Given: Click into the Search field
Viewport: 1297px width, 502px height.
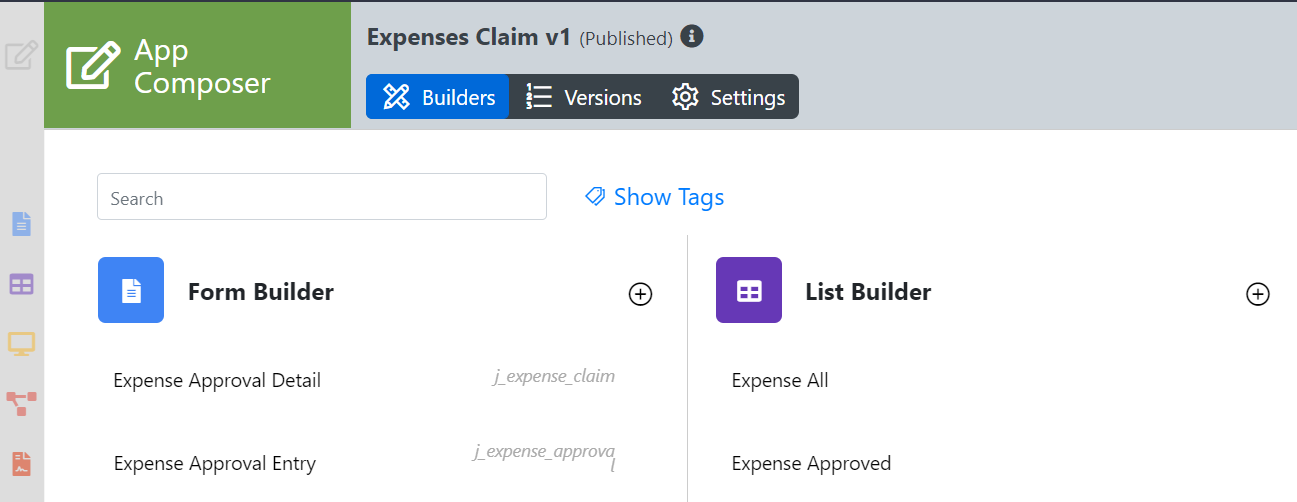Looking at the screenshot, I should tap(321, 197).
